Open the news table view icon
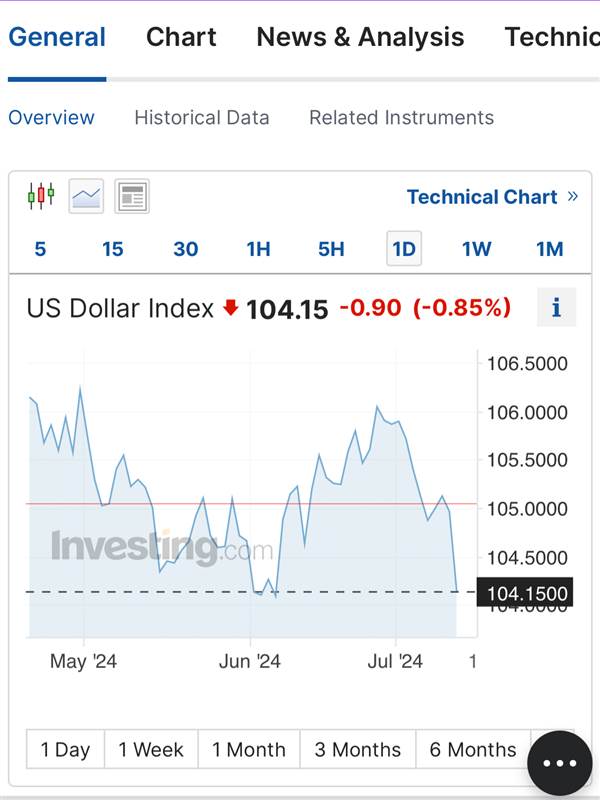Viewport: 600px width, 800px height. pyautogui.click(x=132, y=196)
